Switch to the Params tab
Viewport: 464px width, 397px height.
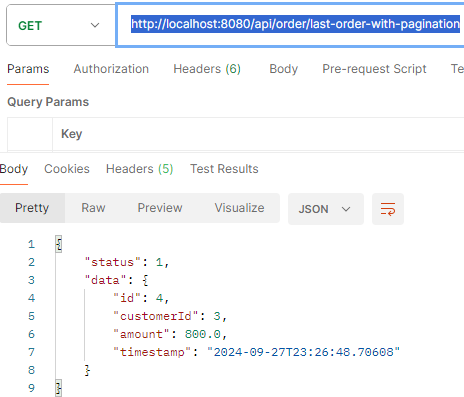(x=28, y=69)
